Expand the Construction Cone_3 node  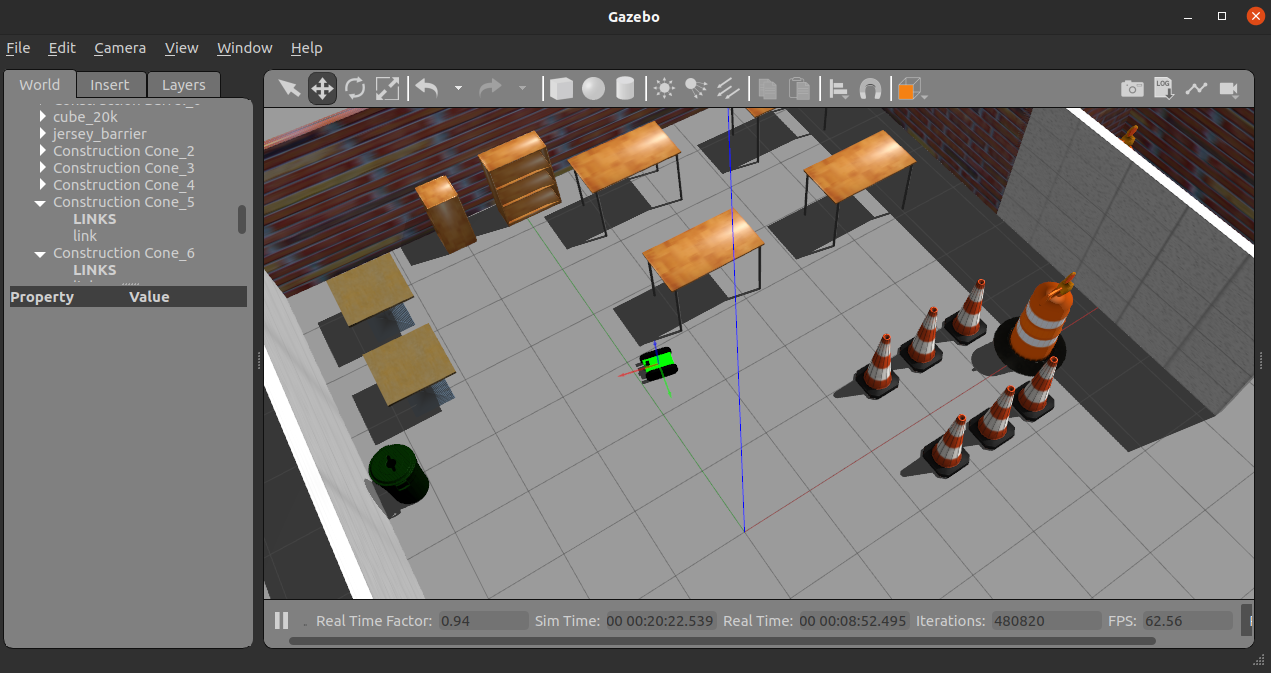[42, 168]
